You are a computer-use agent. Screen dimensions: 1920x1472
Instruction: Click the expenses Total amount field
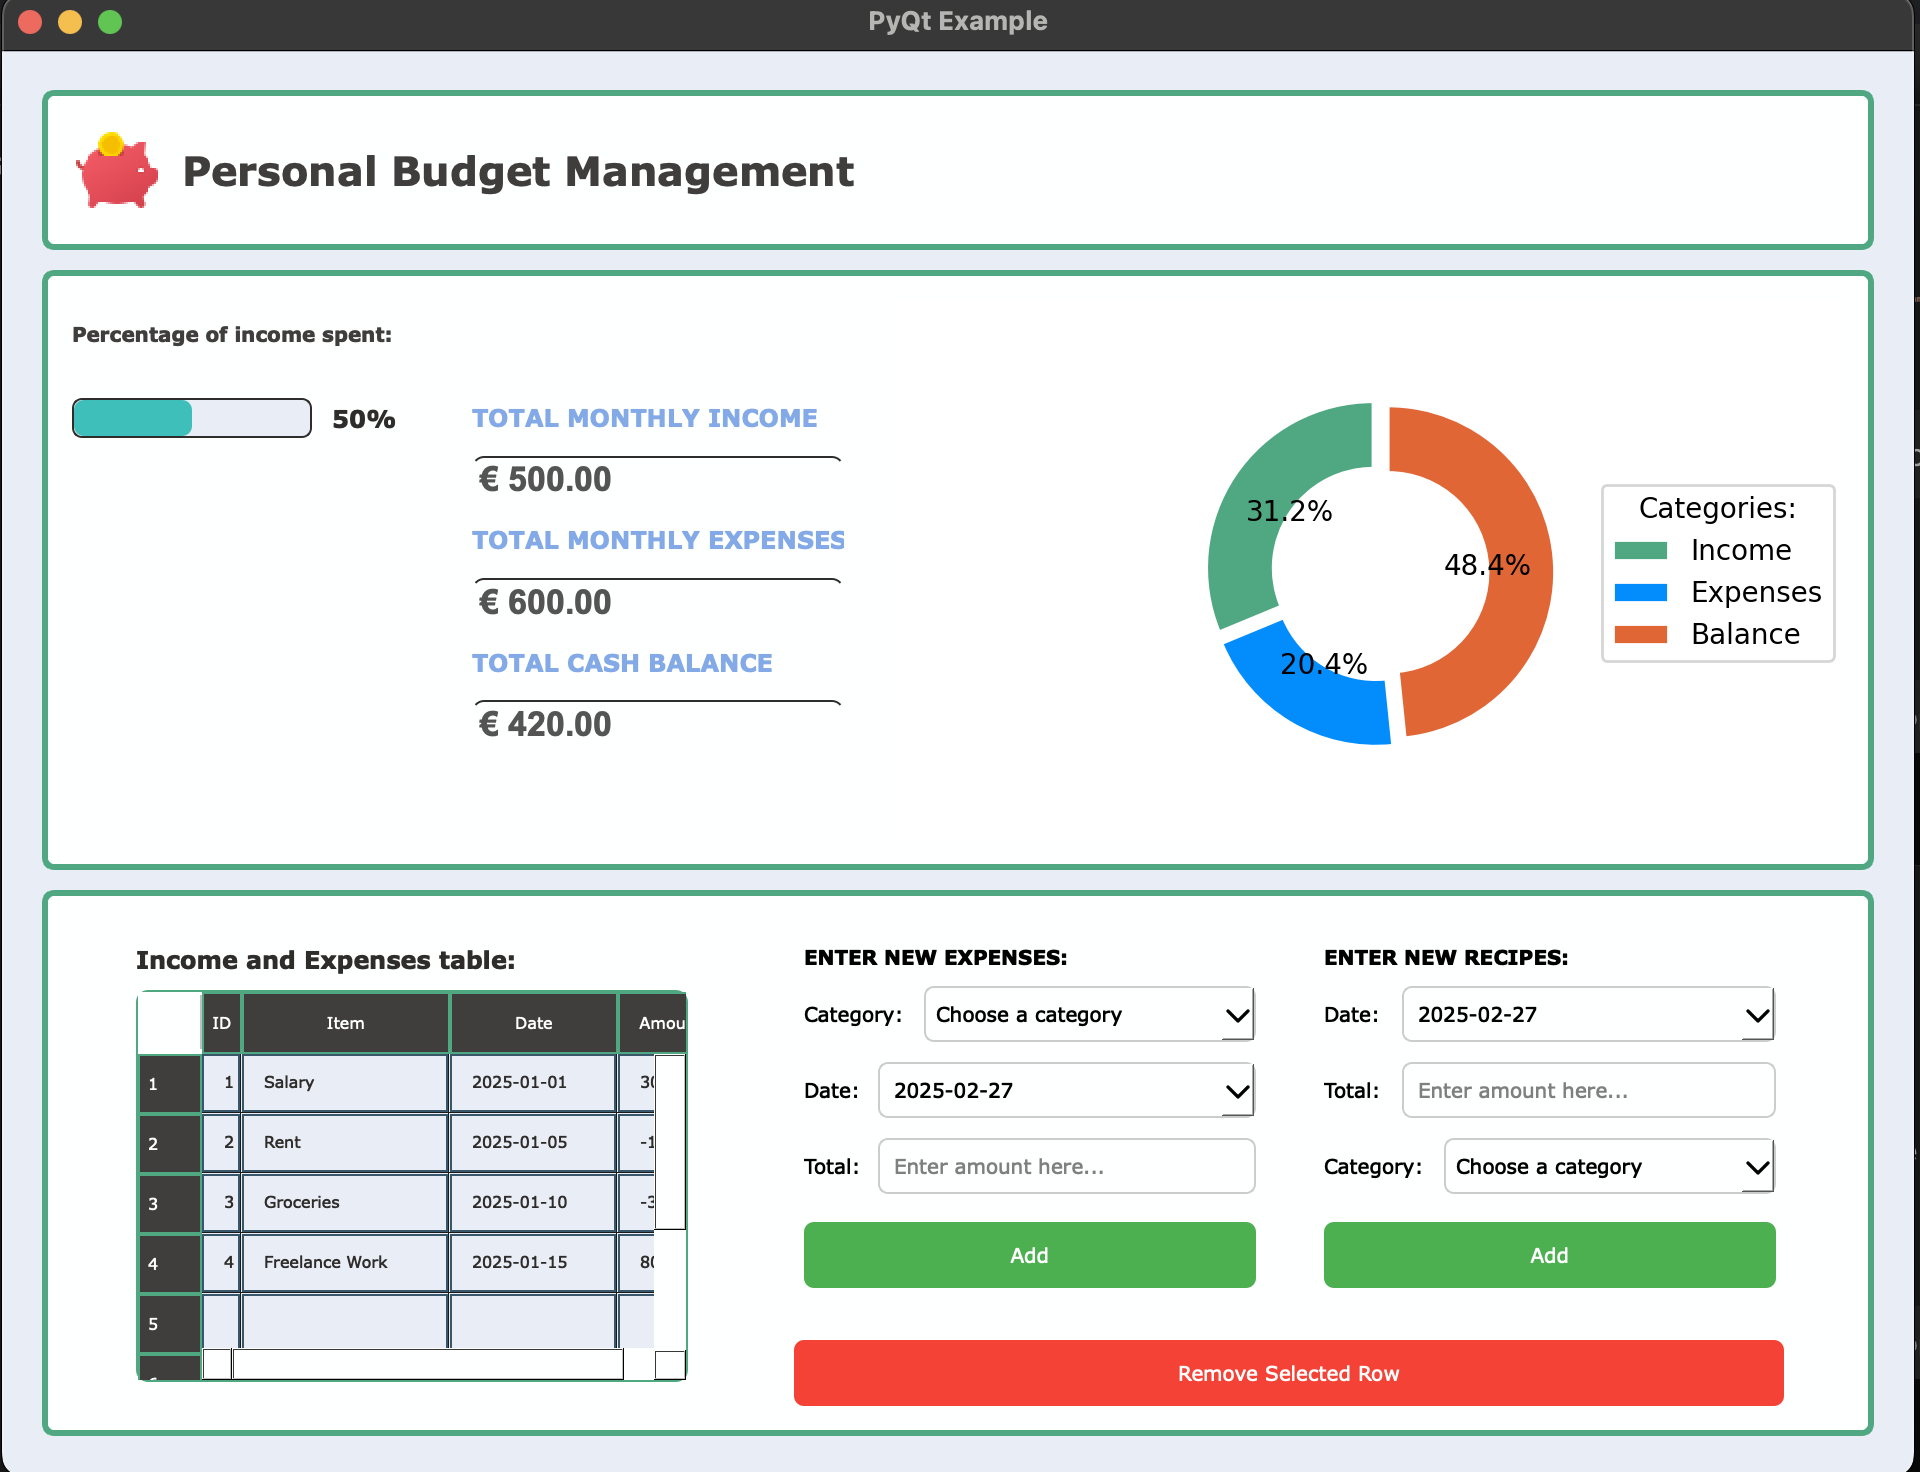[x=1066, y=1167]
